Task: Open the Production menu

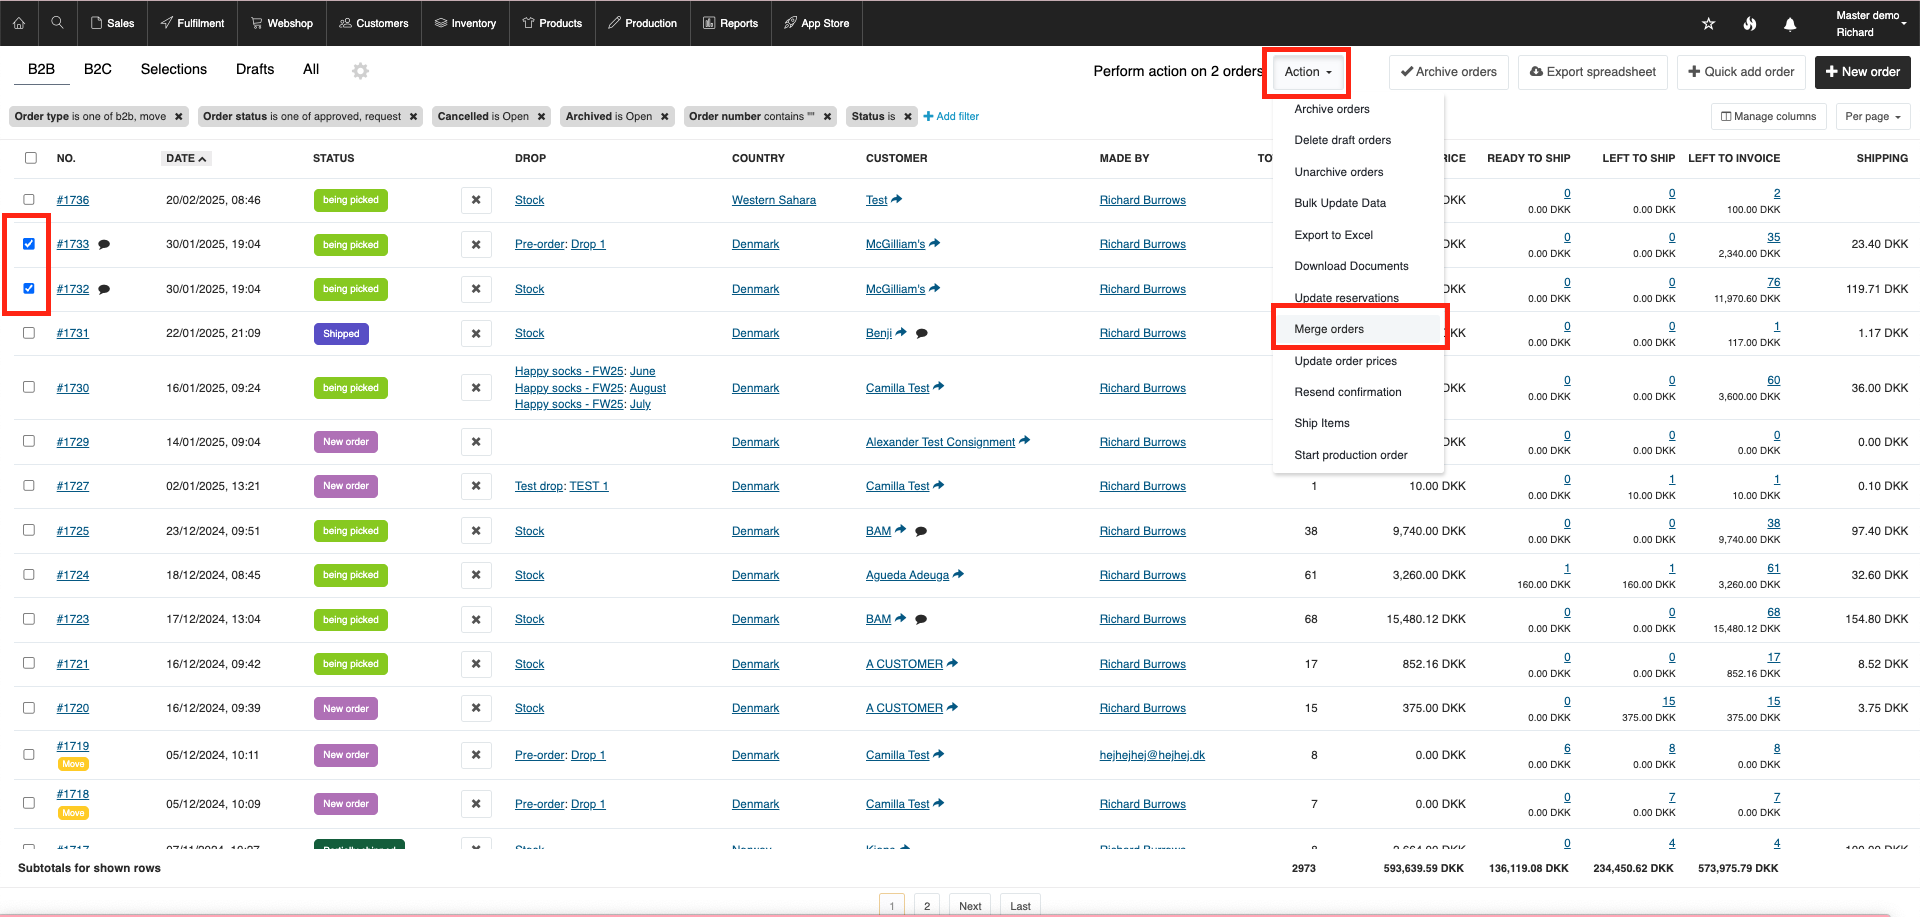Action: click(x=643, y=23)
